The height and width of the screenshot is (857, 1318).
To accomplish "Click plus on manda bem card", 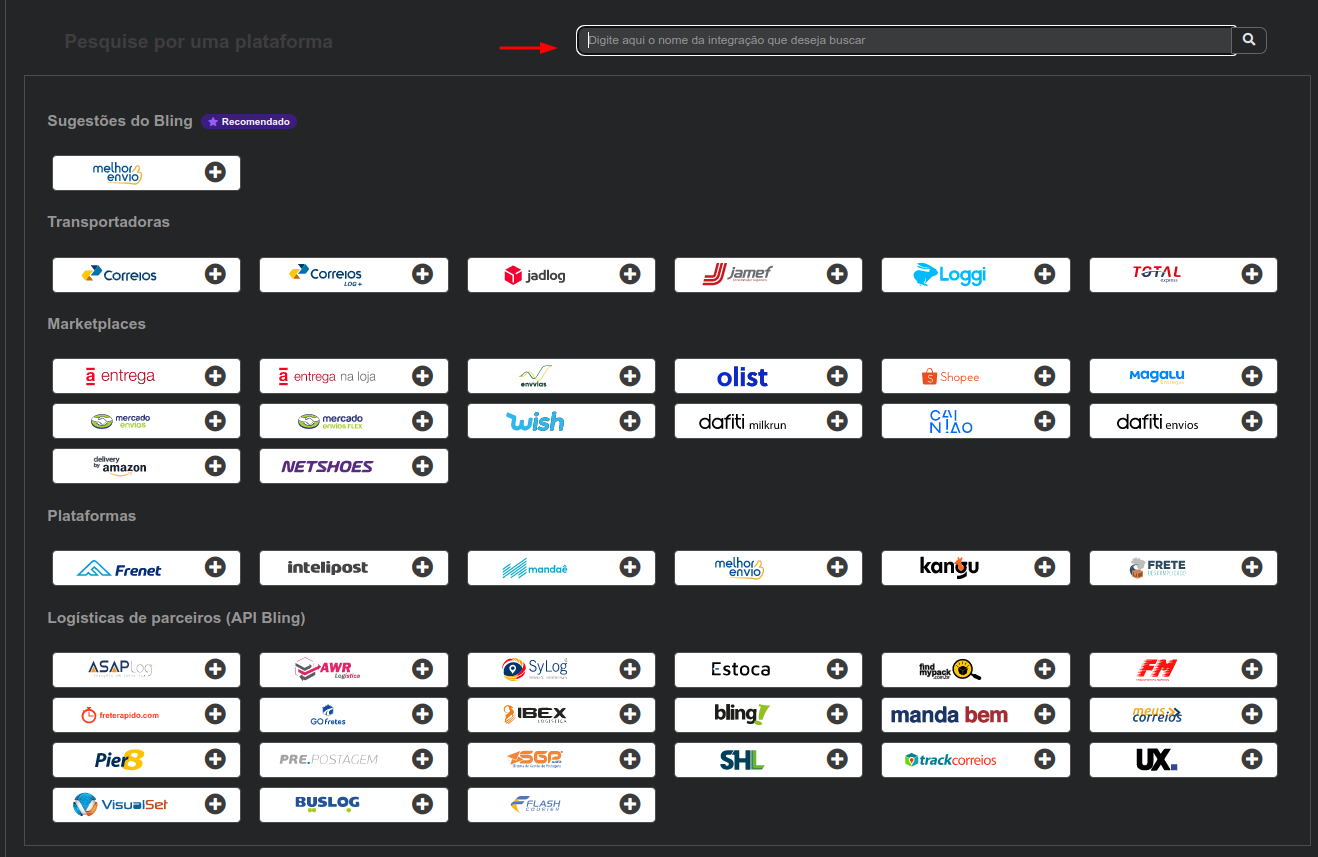I will (x=1045, y=714).
